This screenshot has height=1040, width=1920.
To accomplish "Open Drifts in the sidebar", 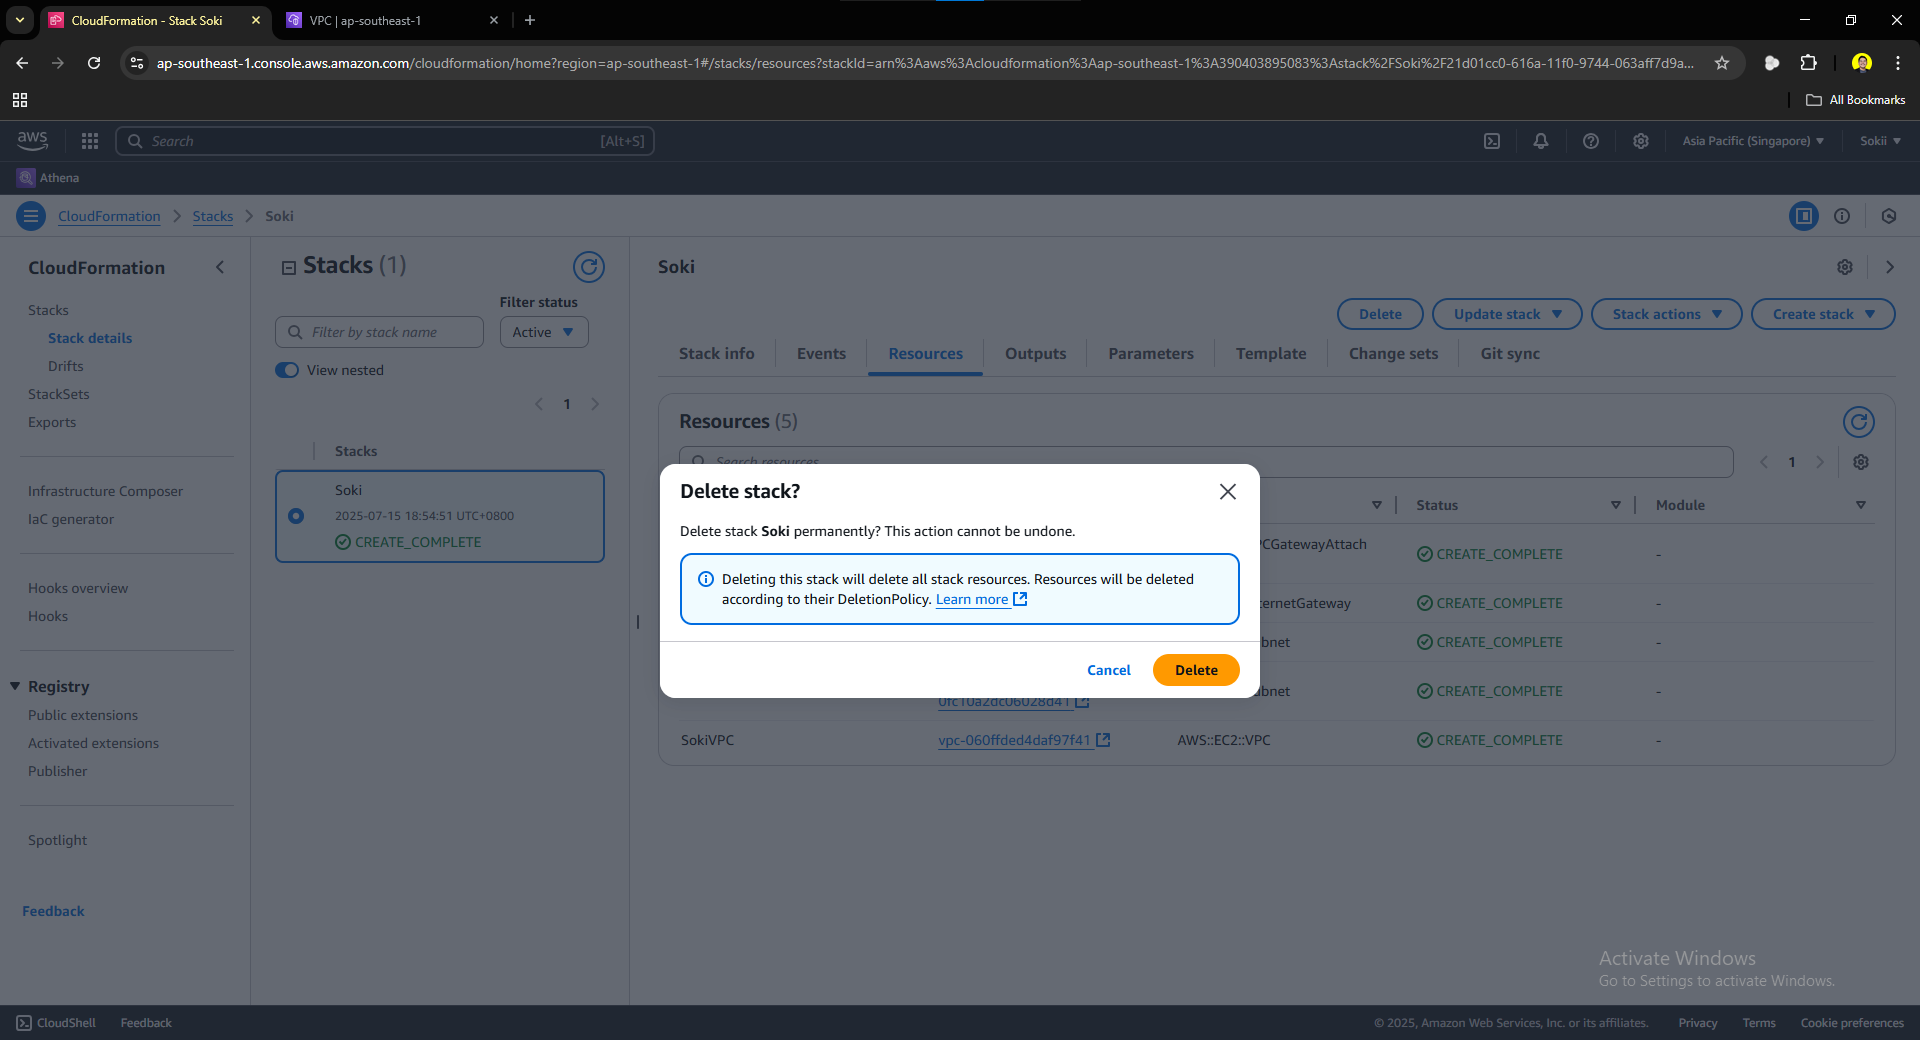I will pos(66,366).
